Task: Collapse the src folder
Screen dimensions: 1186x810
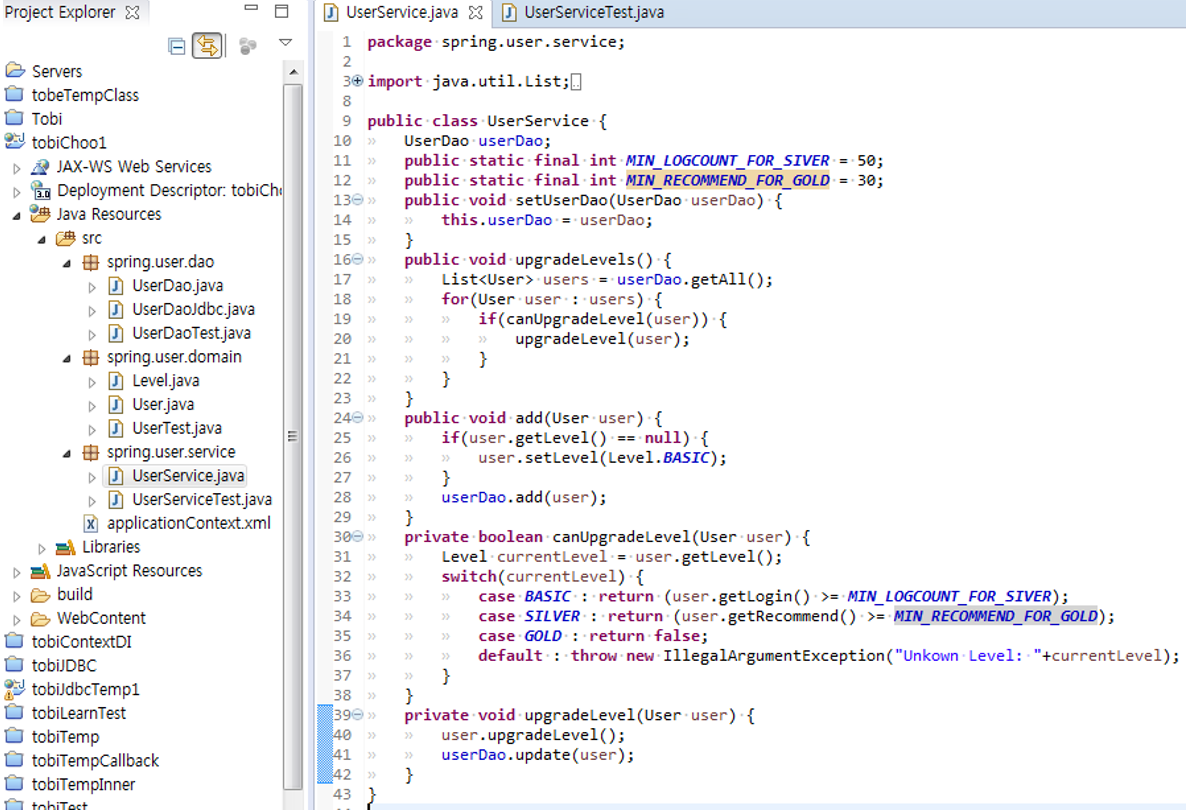Action: 42,239
